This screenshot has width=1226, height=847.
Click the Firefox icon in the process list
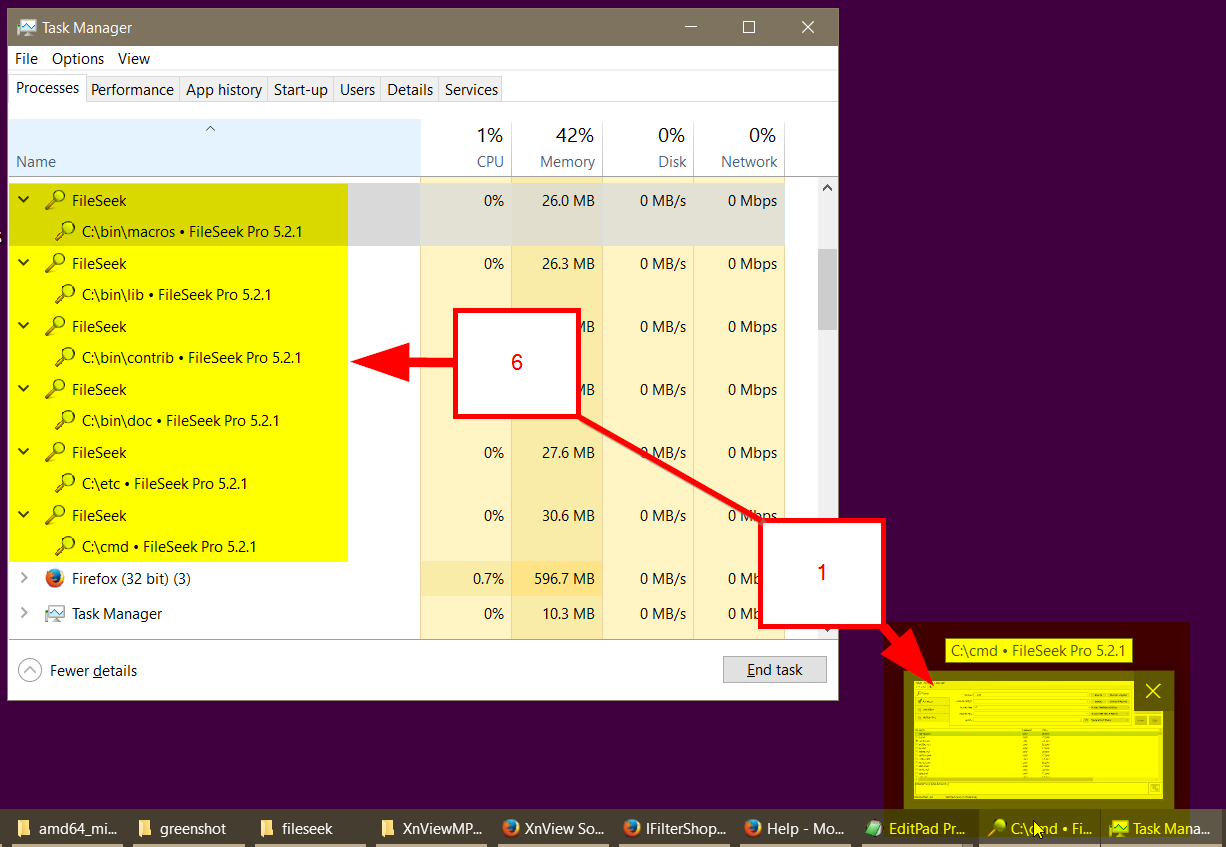[55, 579]
